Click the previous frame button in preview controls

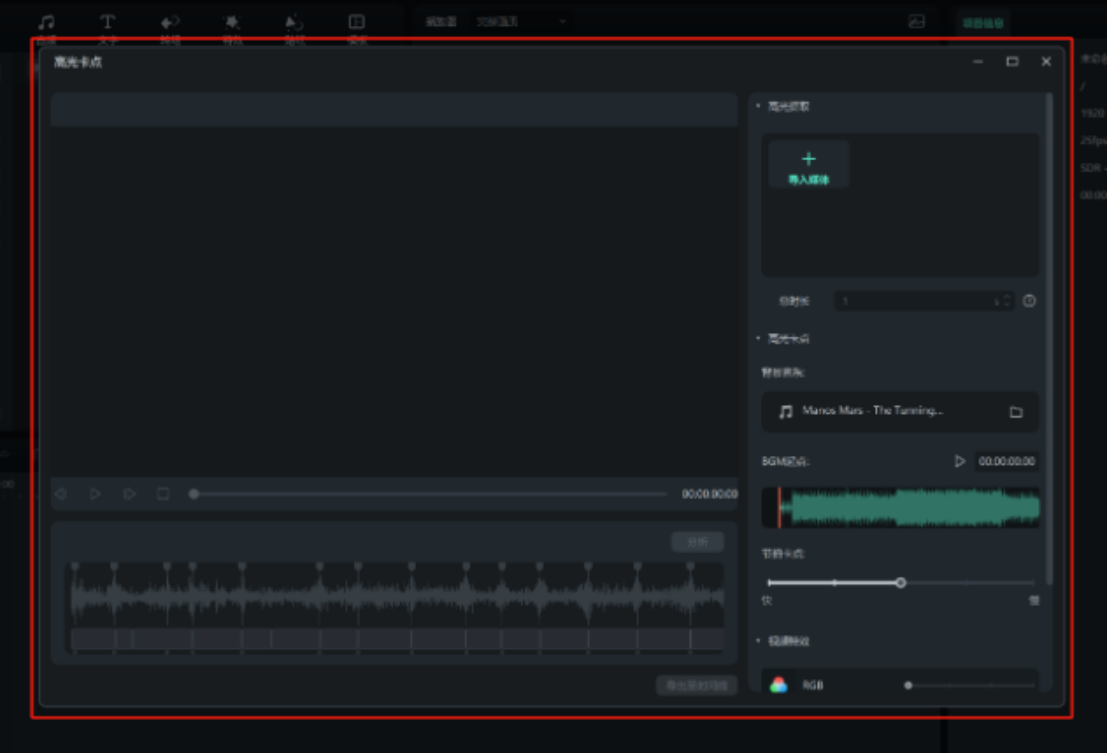point(61,494)
